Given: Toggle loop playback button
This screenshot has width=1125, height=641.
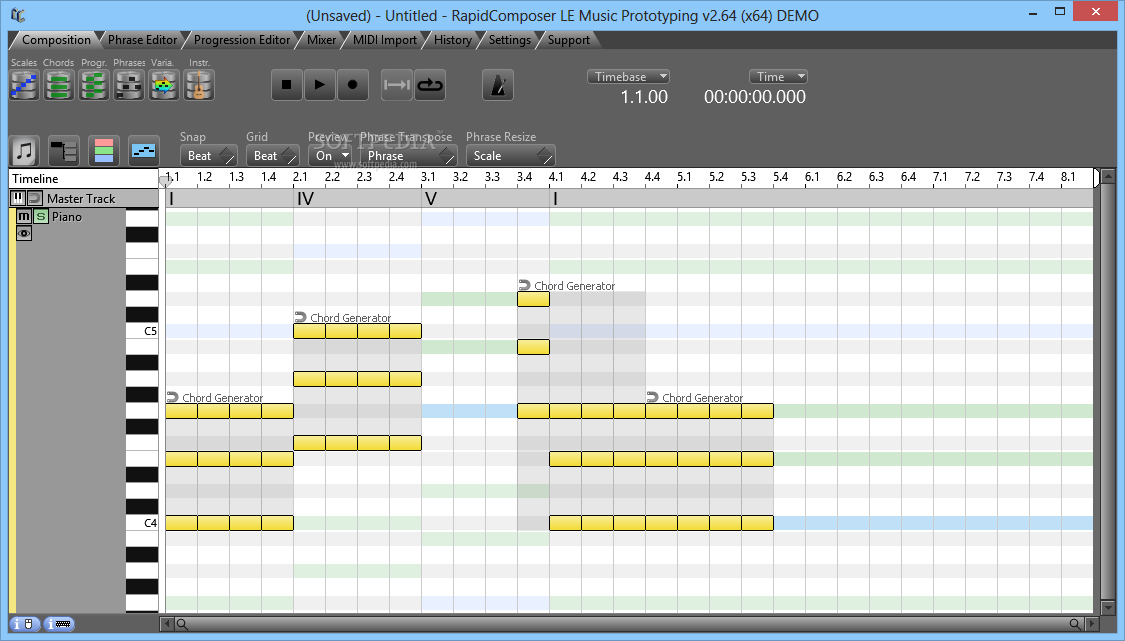Looking at the screenshot, I should coord(430,85).
